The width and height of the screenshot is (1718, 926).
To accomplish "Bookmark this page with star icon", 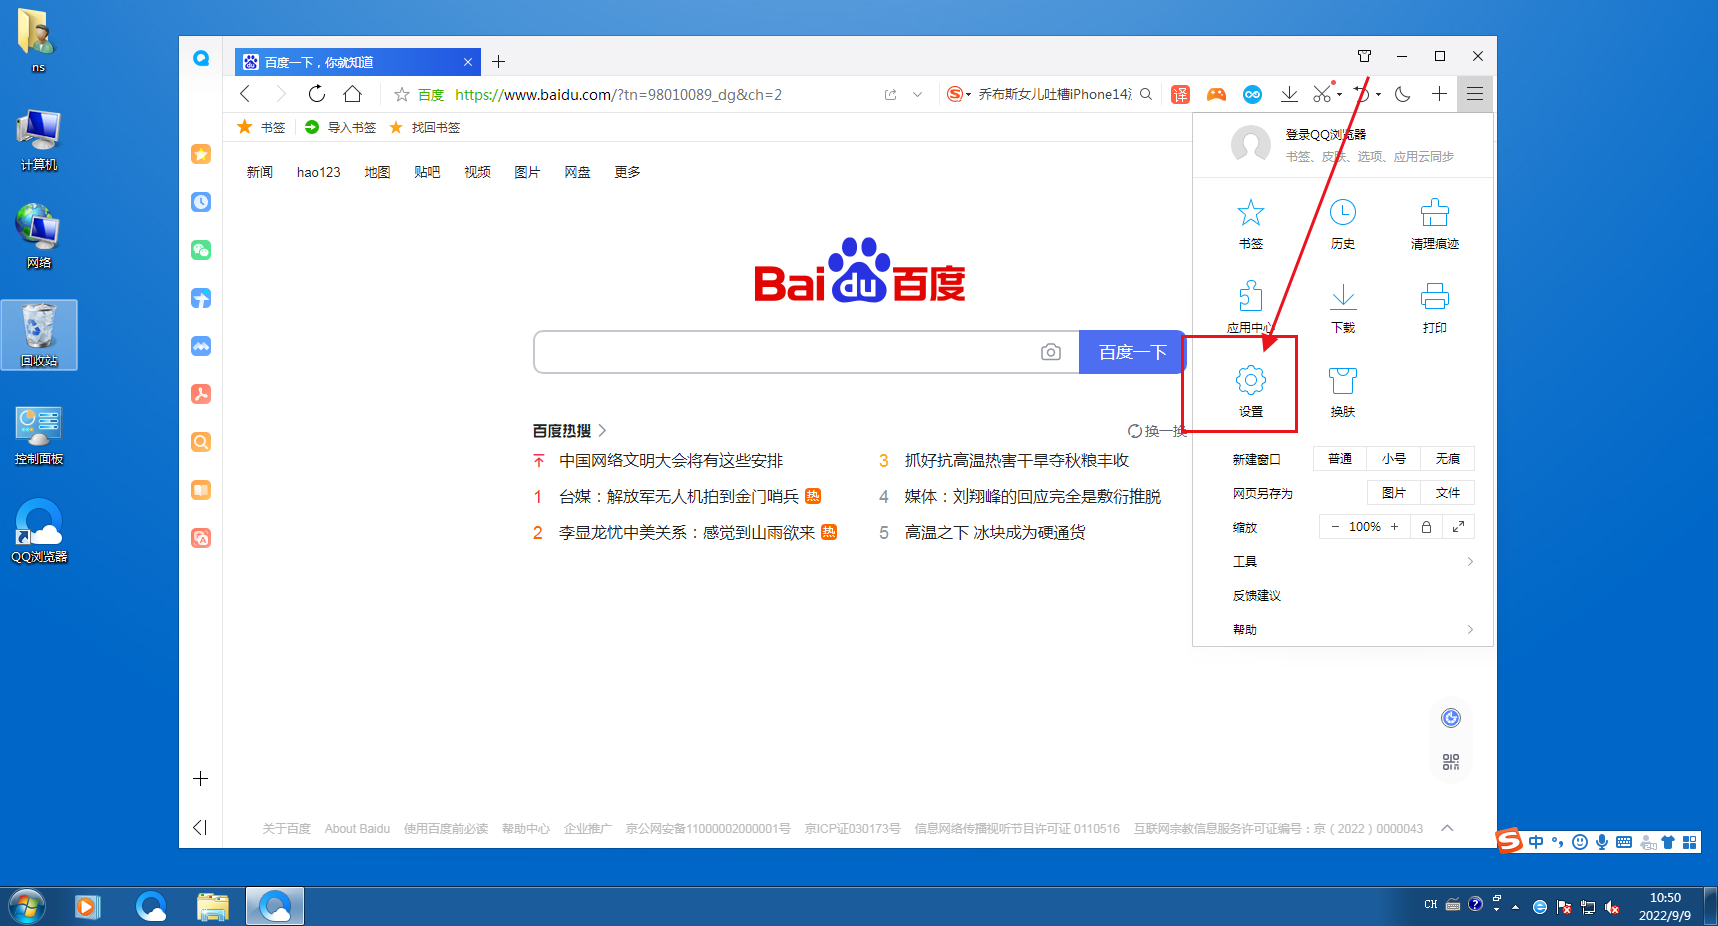I will [402, 95].
